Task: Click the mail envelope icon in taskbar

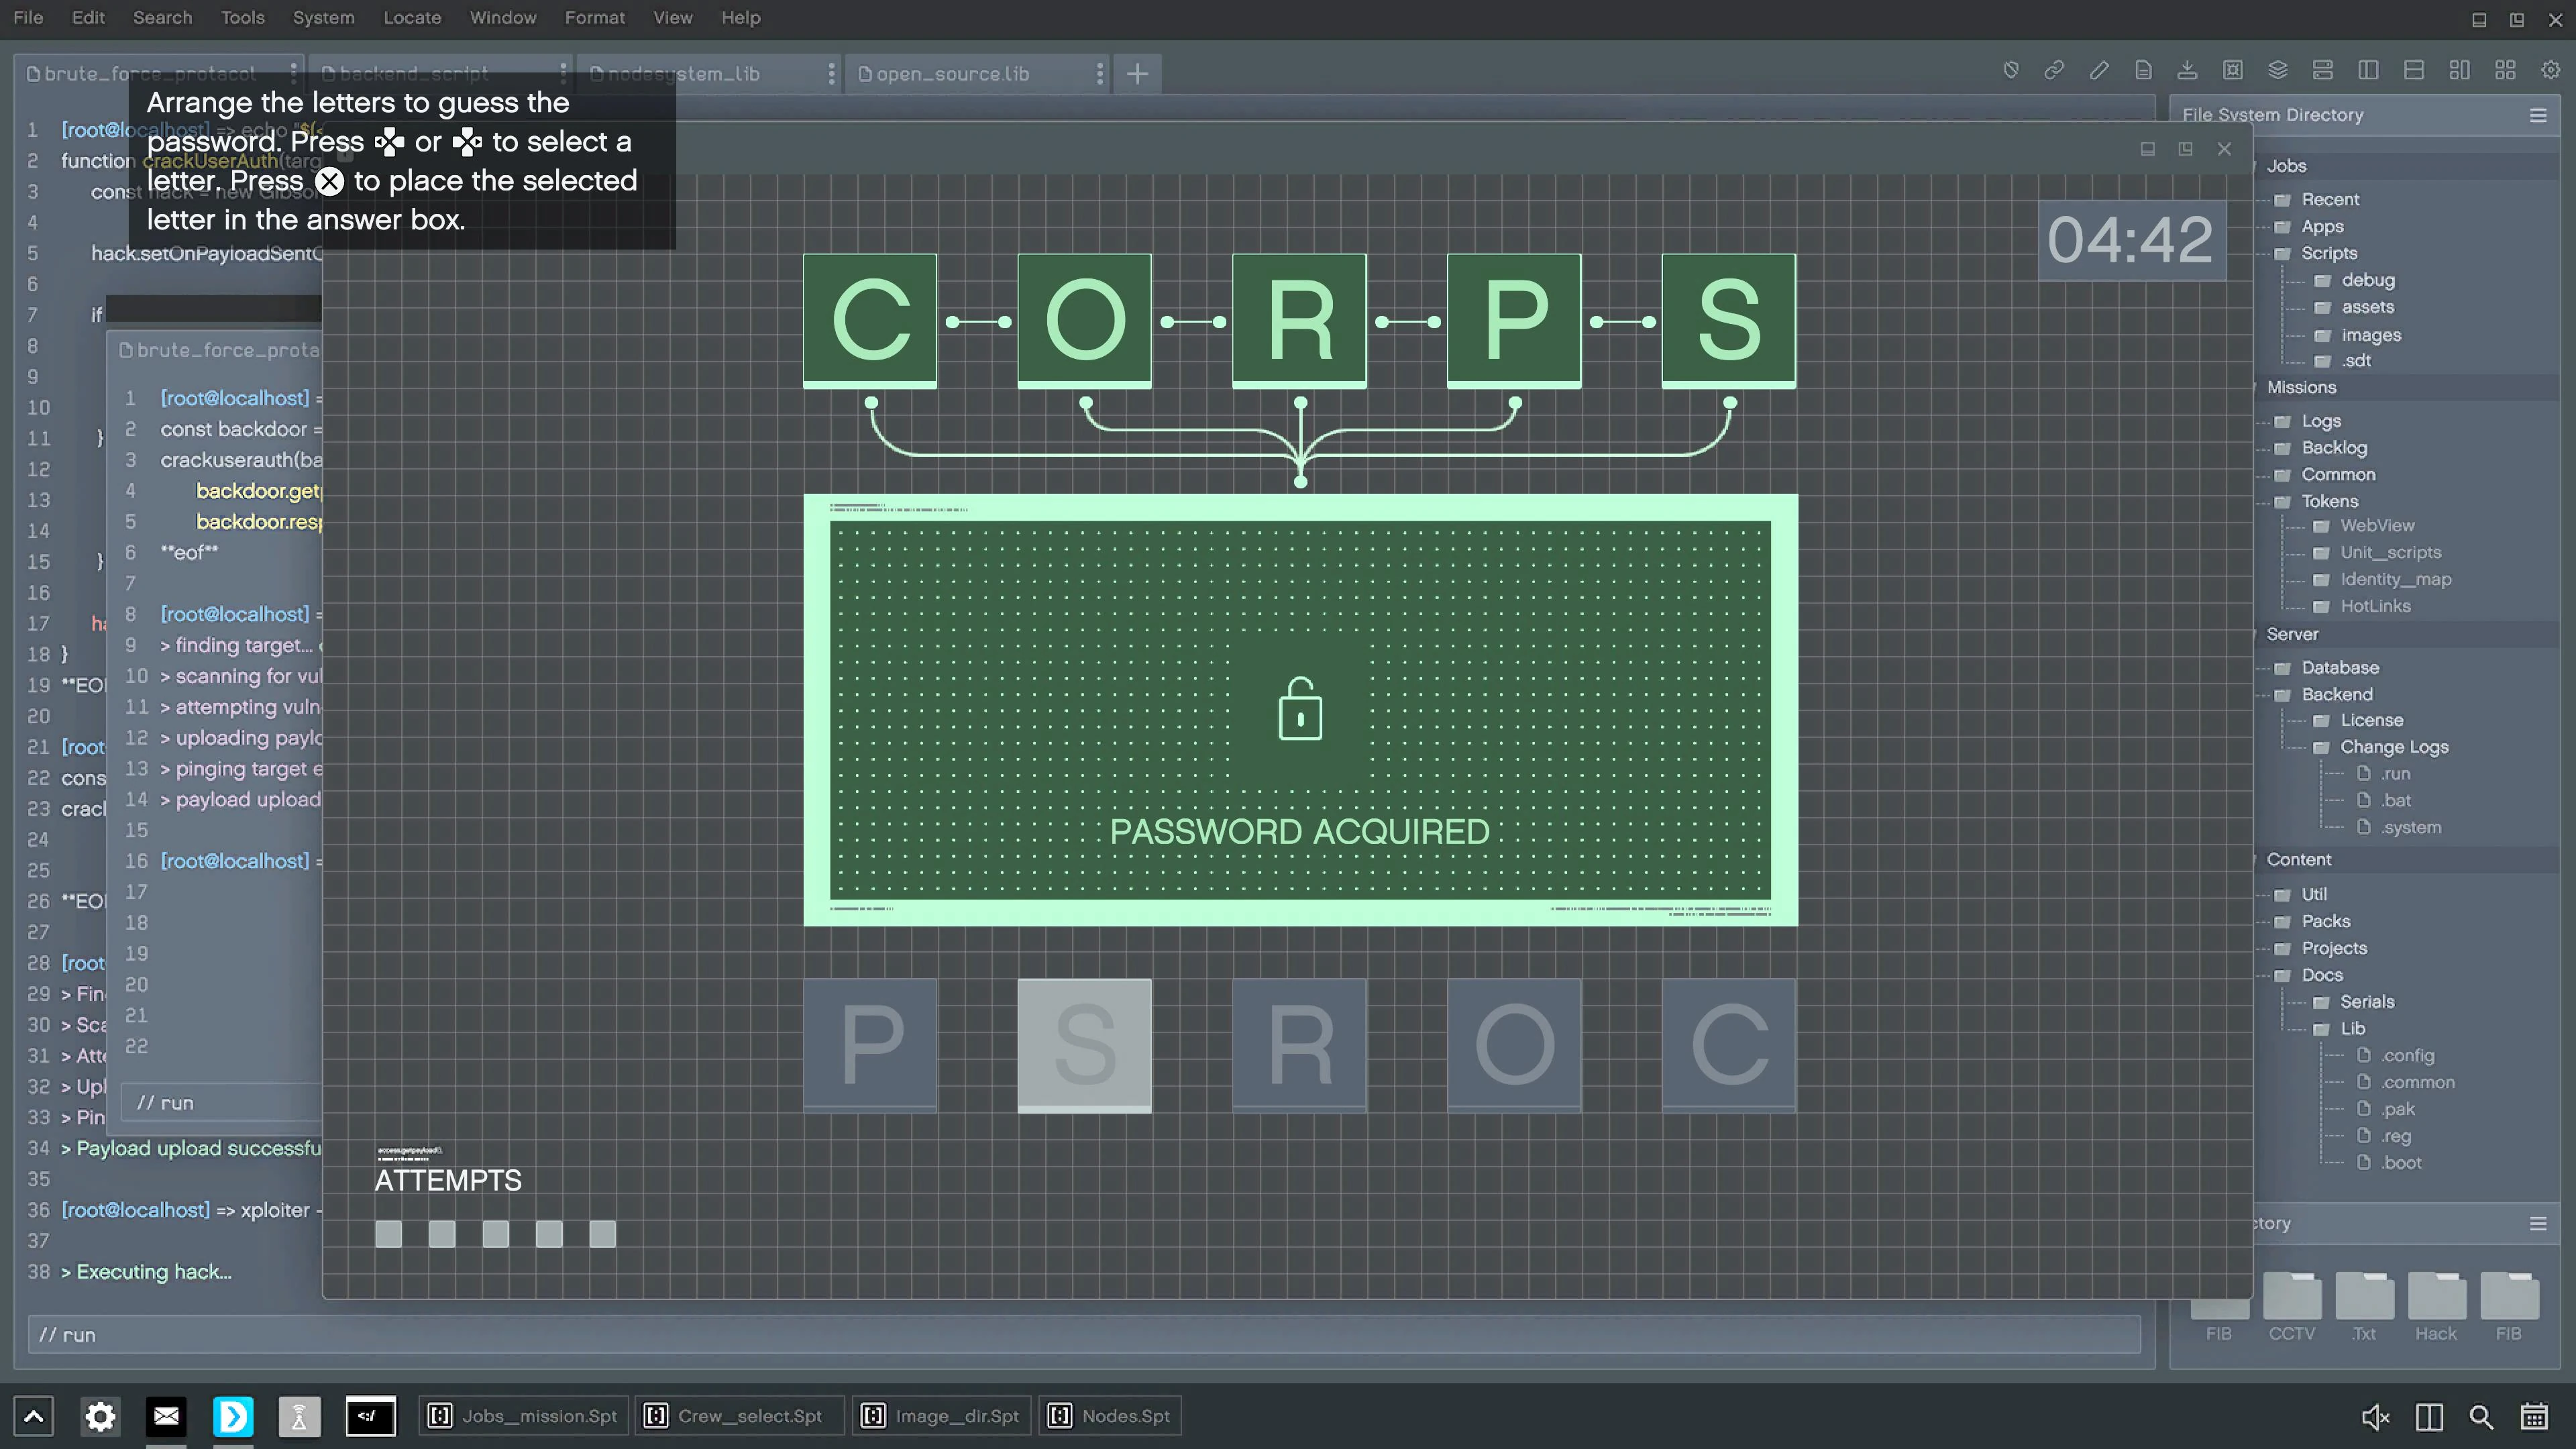Action: click(x=166, y=1416)
